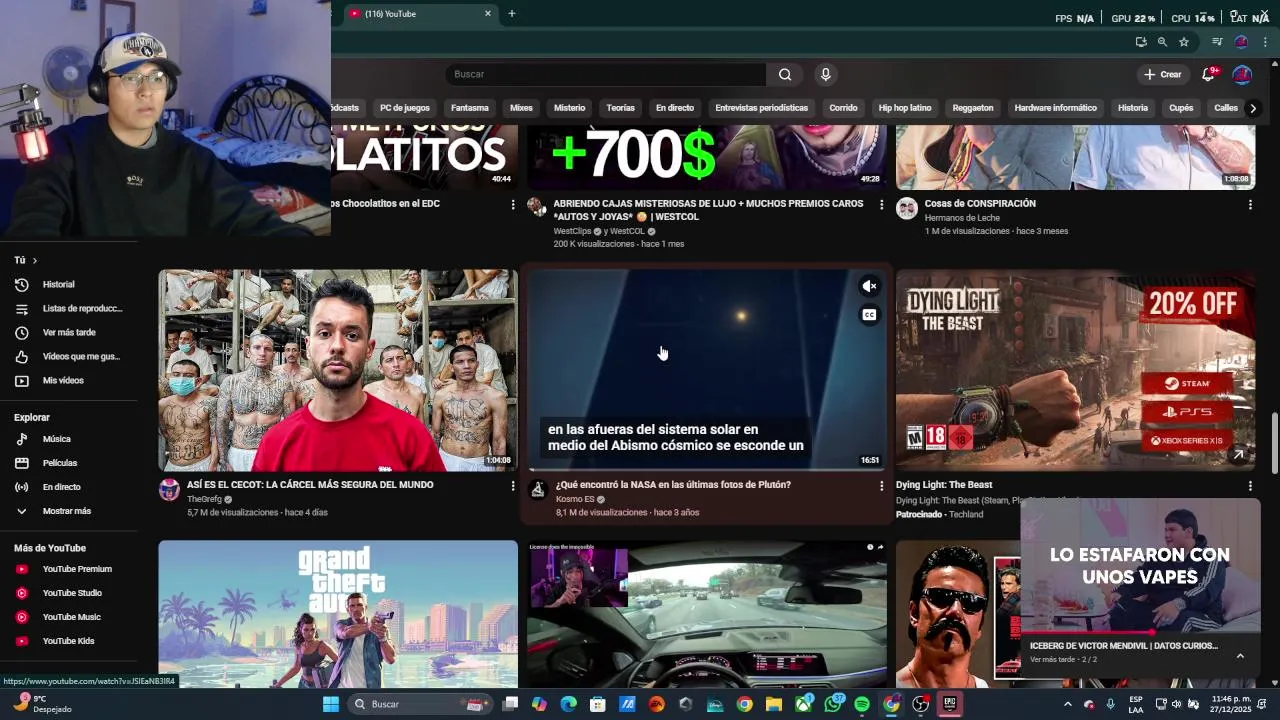
Task: Open Chrome media controls icon
Action: pyautogui.click(x=1217, y=42)
